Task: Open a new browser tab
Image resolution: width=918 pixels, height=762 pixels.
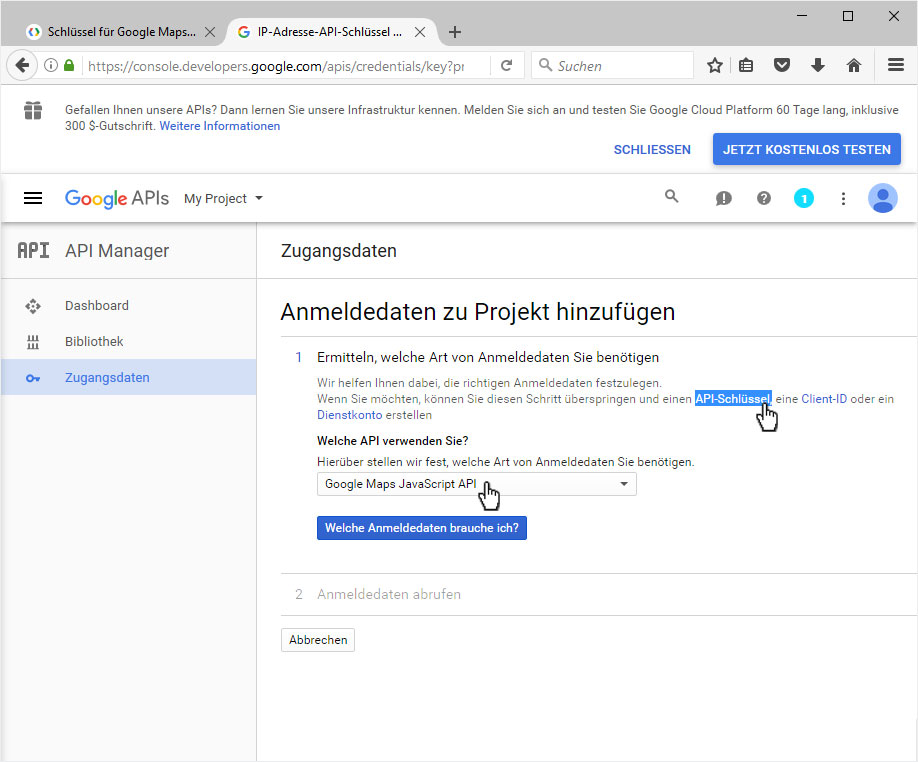Action: [455, 32]
